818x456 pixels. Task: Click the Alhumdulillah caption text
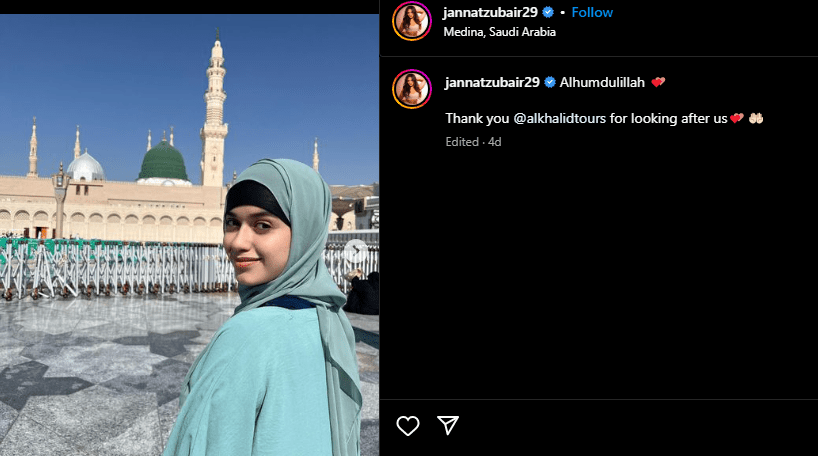pos(602,82)
